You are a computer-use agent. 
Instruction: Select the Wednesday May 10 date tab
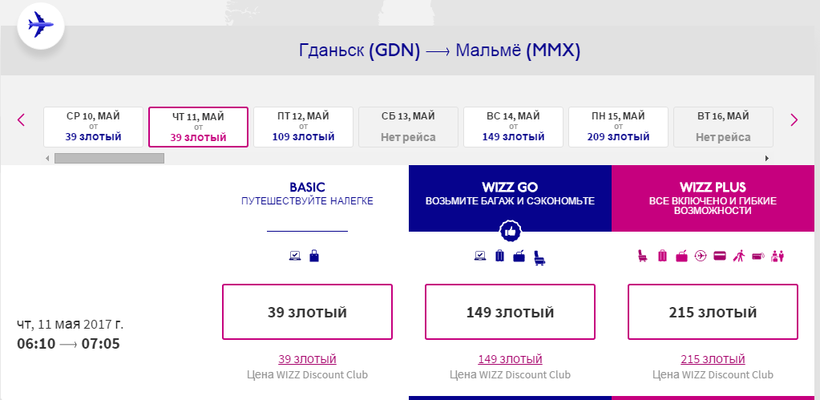(93, 126)
